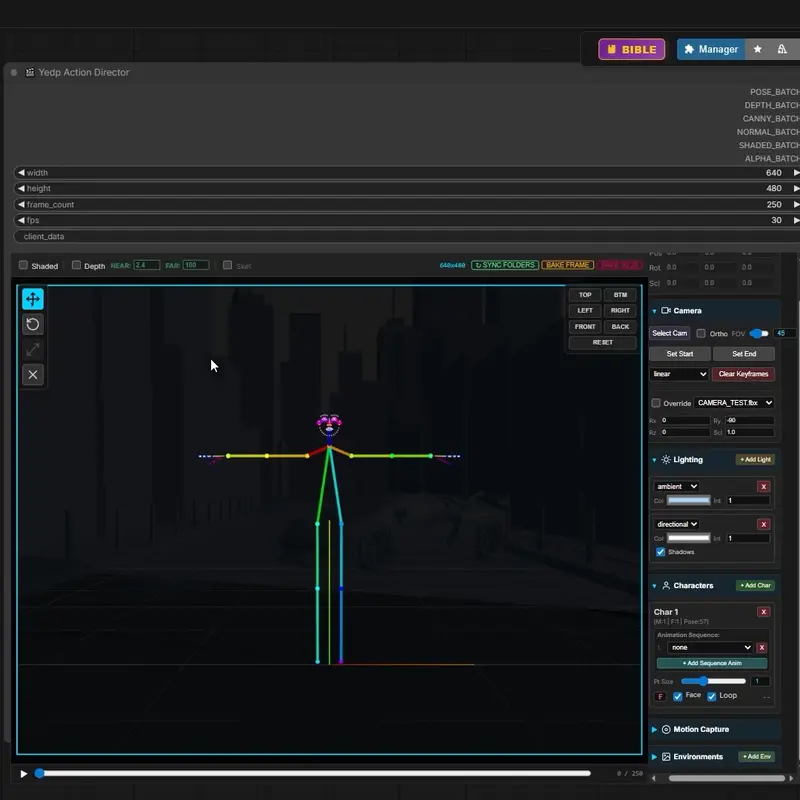Open the linear interpolation dropdown

coord(679,374)
